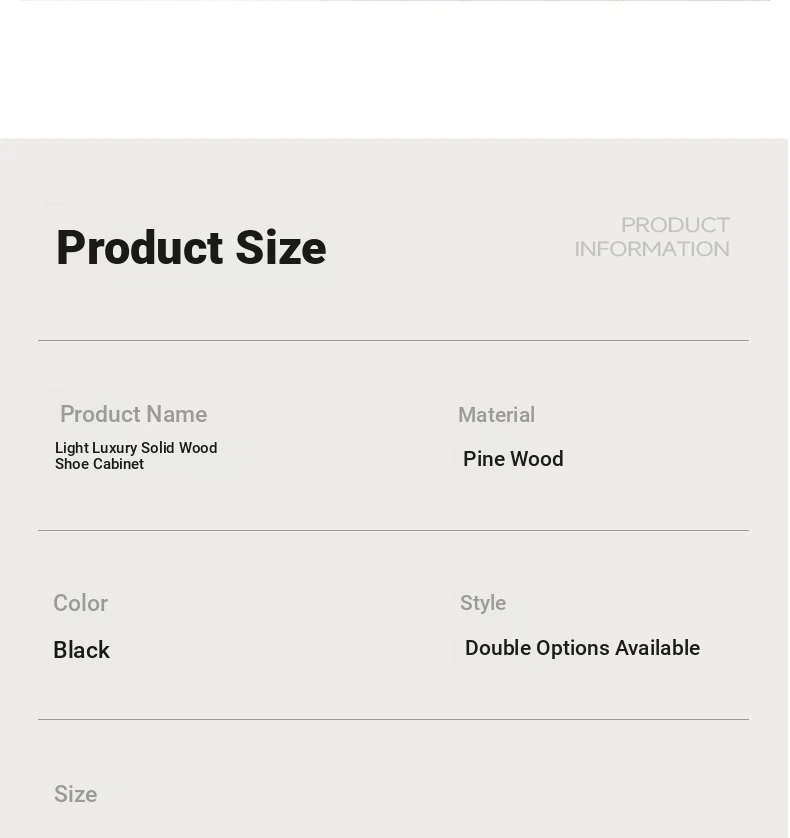
Task: Click the Product Size heading
Action: [x=191, y=247]
